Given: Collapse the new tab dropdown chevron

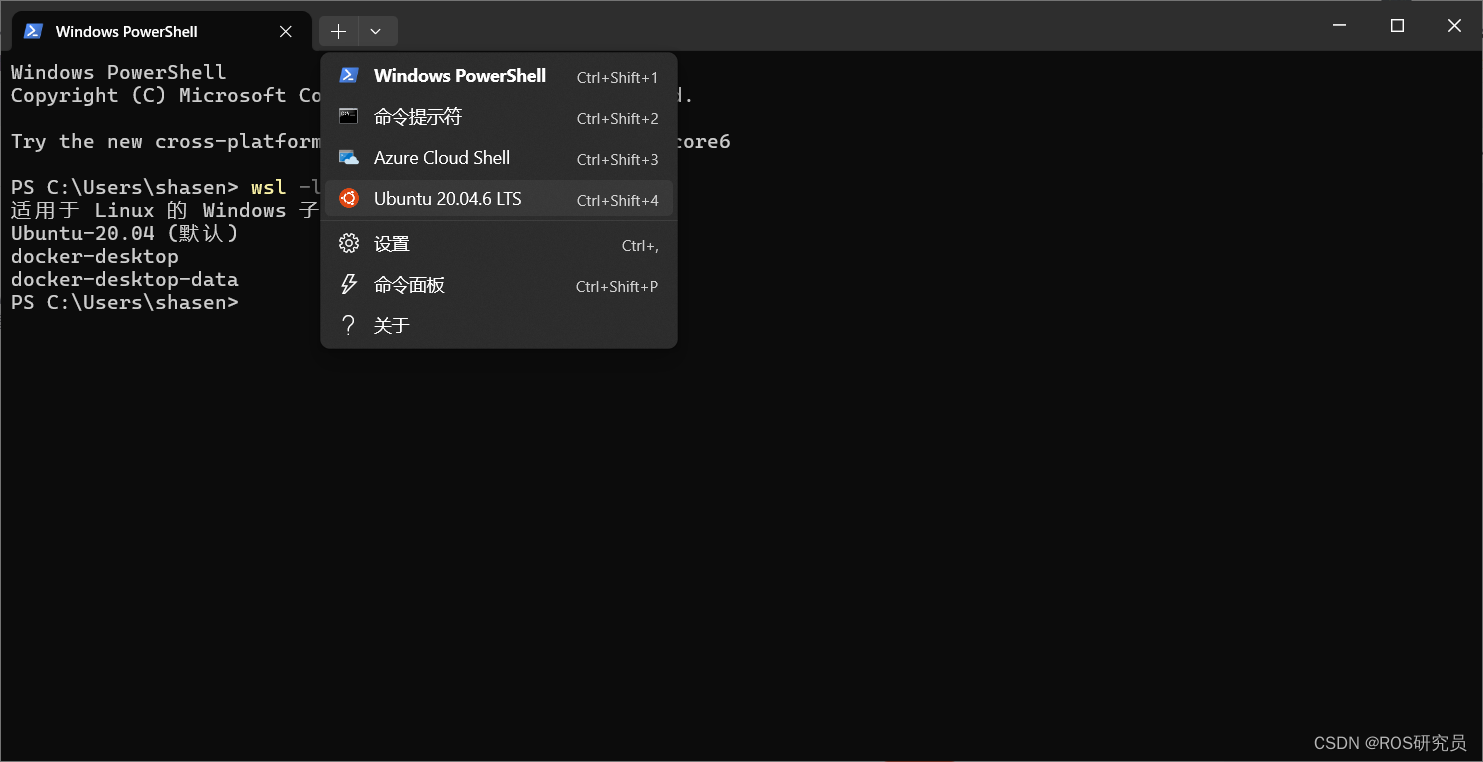Looking at the screenshot, I should [376, 31].
